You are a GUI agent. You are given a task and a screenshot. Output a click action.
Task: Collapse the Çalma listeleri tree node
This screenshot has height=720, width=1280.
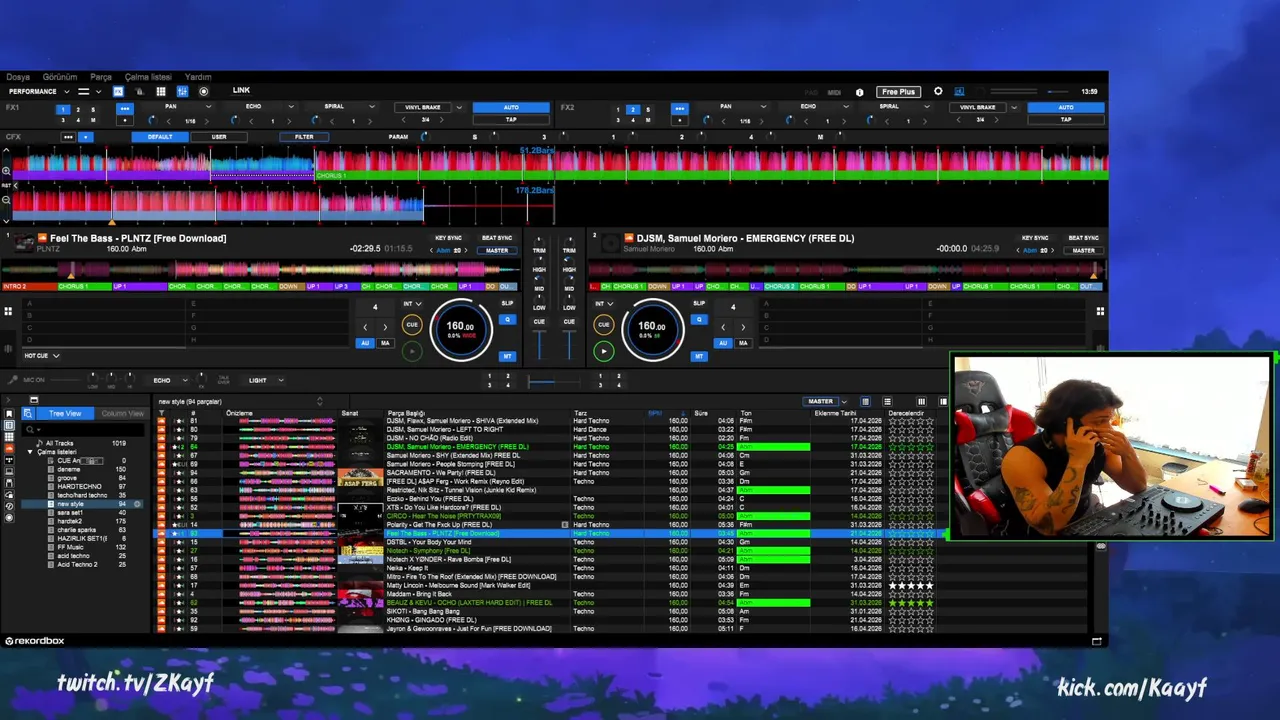tap(30, 452)
